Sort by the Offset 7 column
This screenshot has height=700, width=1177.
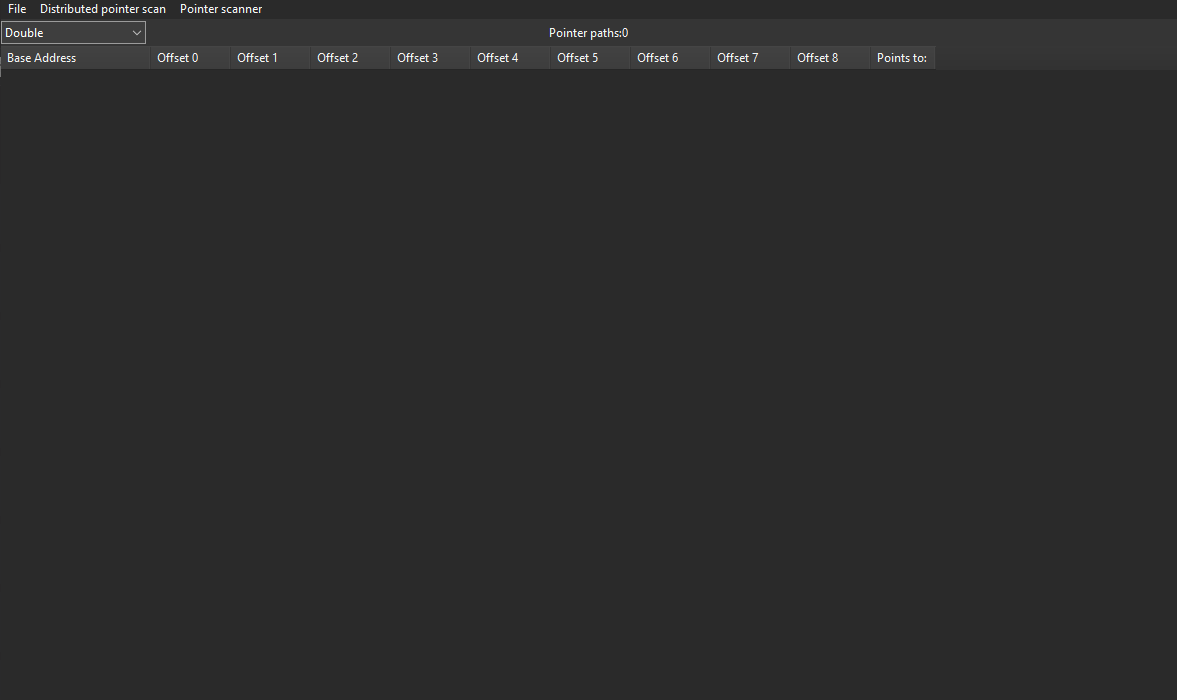750,58
